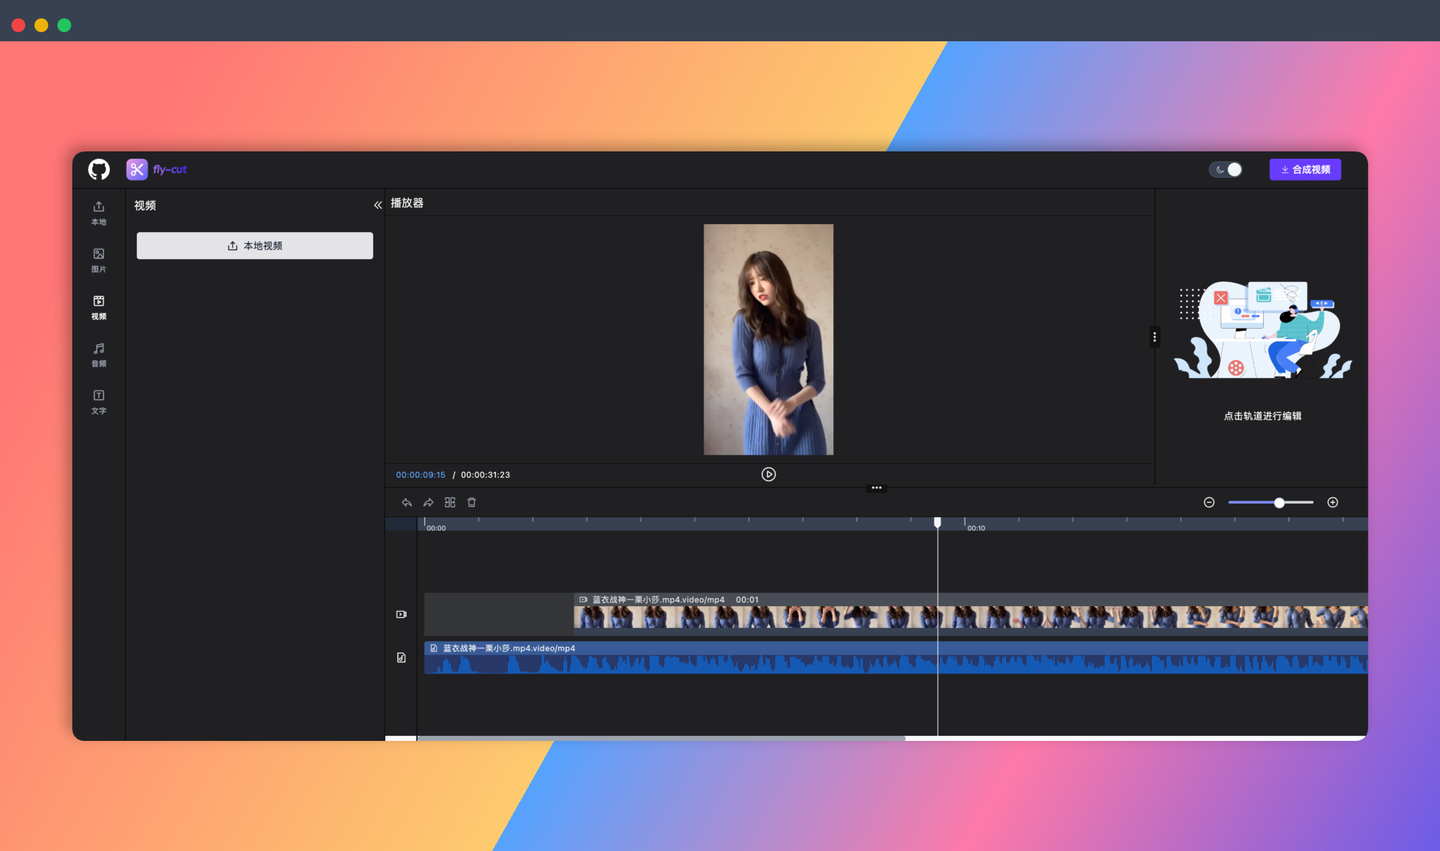Open the GitHub repository icon

coord(99,170)
